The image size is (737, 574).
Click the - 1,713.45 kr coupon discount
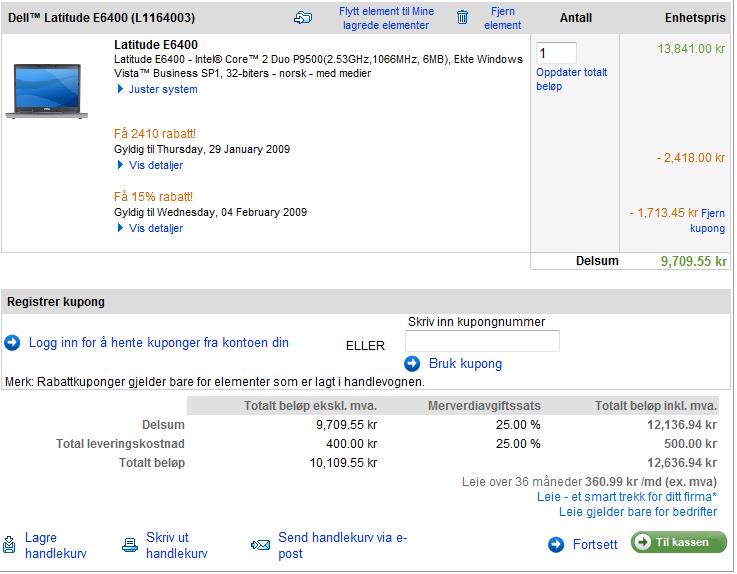pyautogui.click(x=664, y=213)
